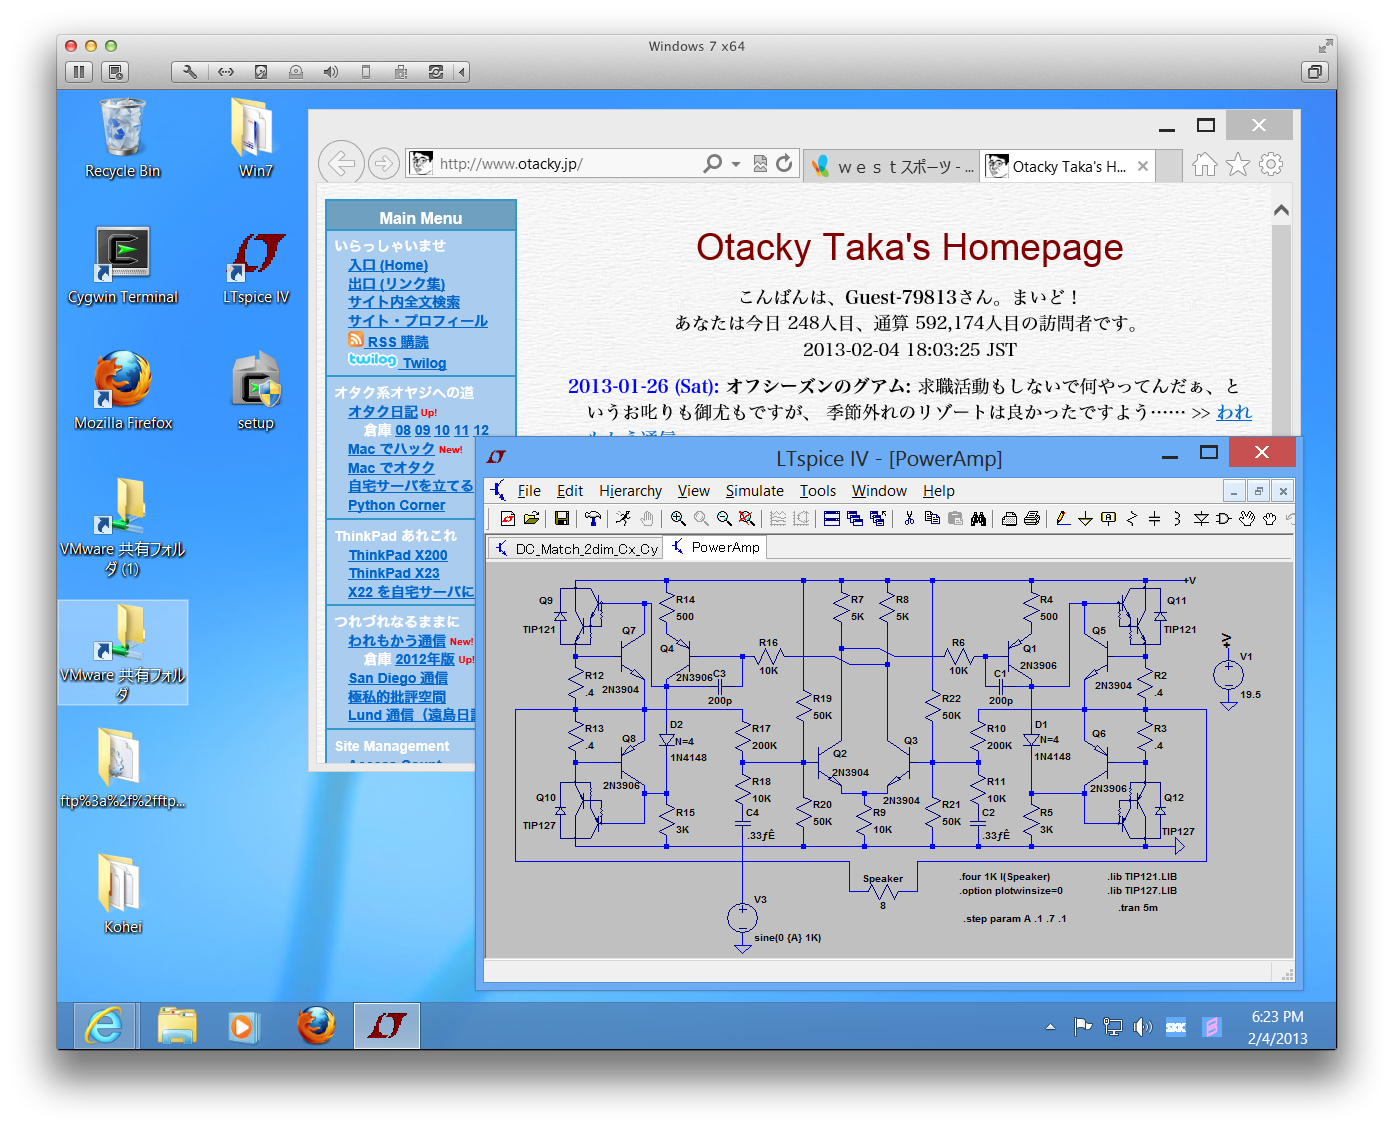This screenshot has width=1394, height=1129.
Task: Open Find with the binoculars icon
Action: point(978,518)
